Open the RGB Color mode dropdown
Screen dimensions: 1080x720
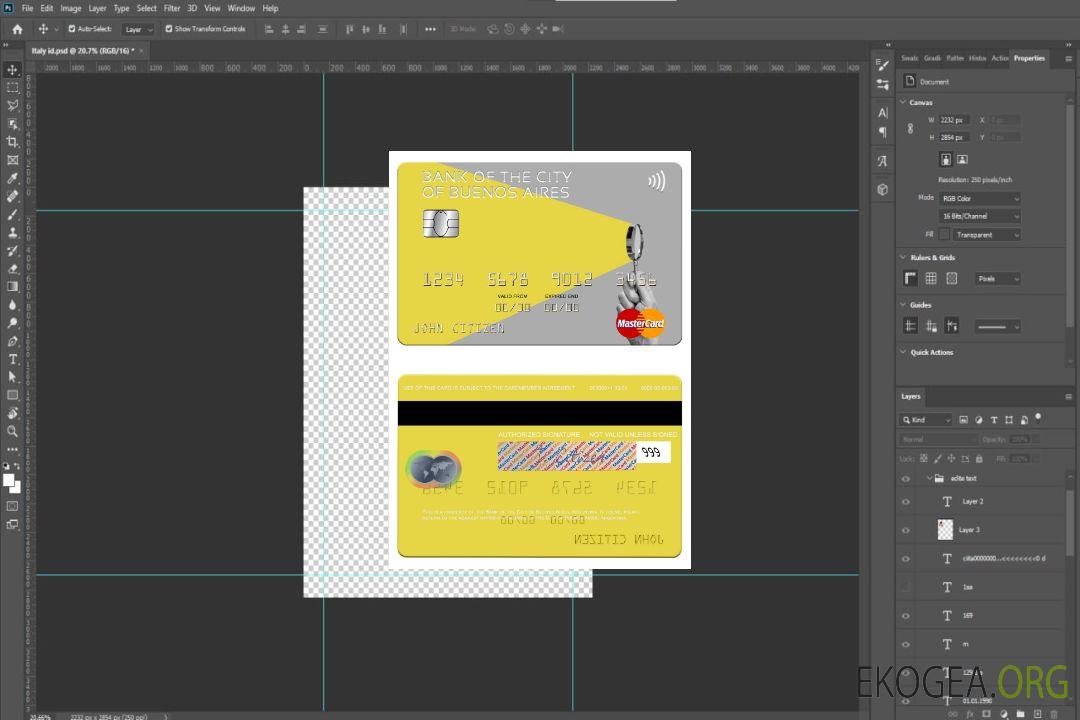coord(980,198)
